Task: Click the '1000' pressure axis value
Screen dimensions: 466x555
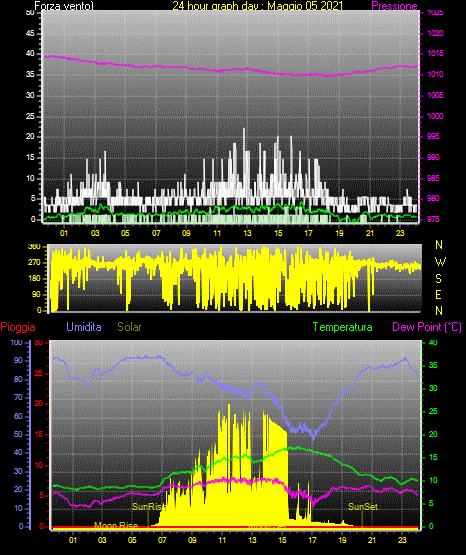Action: tap(436, 116)
